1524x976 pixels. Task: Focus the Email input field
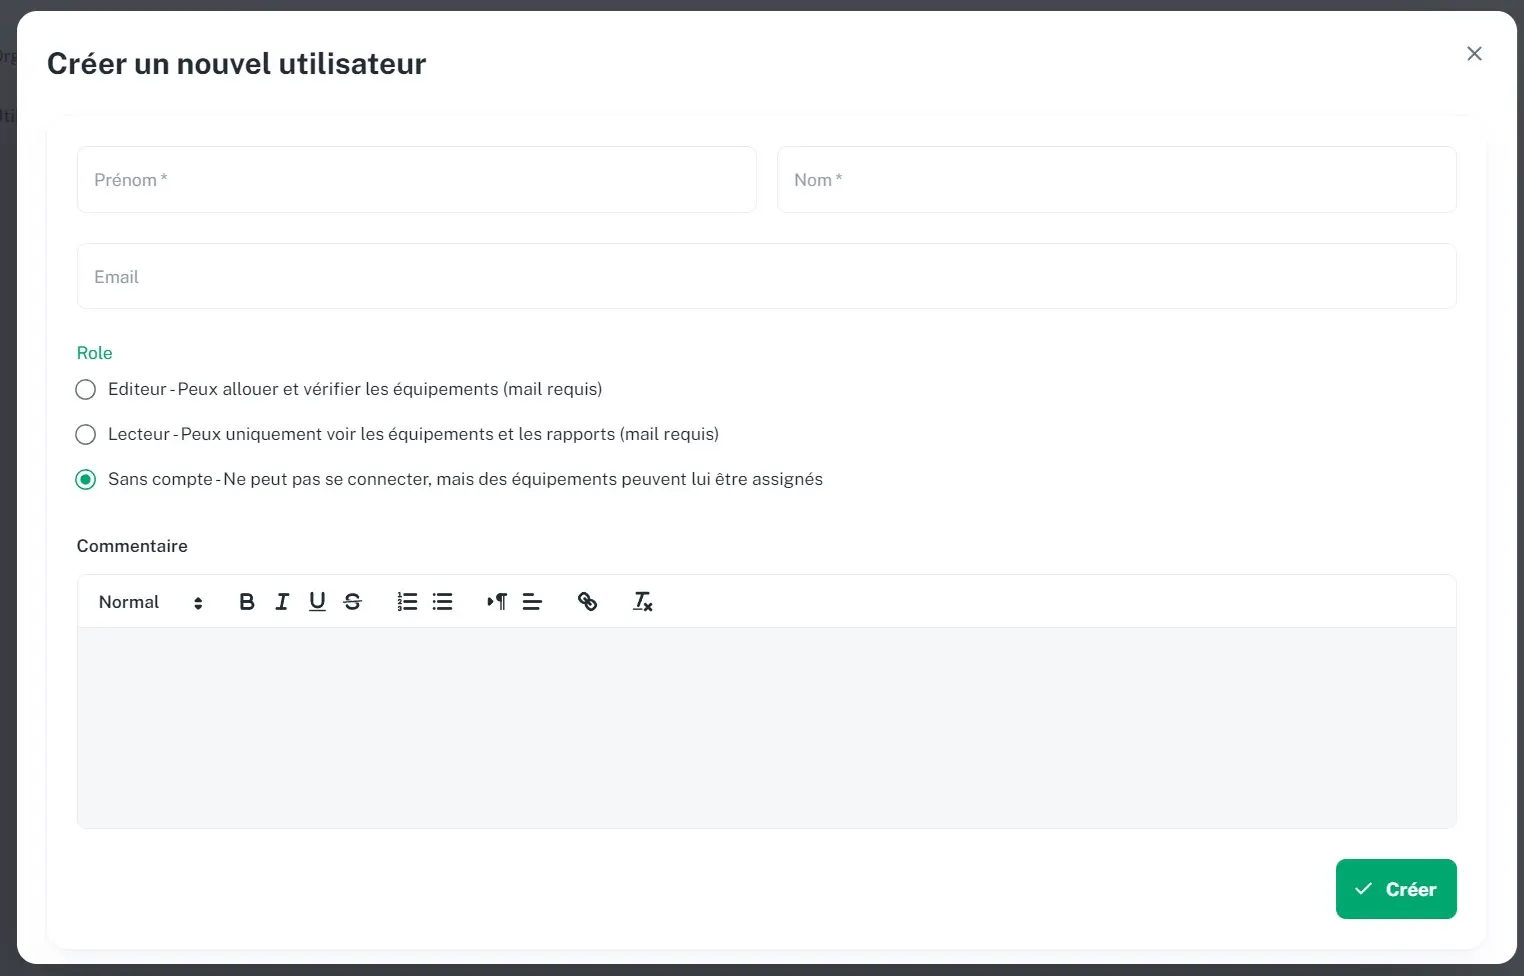click(x=767, y=277)
